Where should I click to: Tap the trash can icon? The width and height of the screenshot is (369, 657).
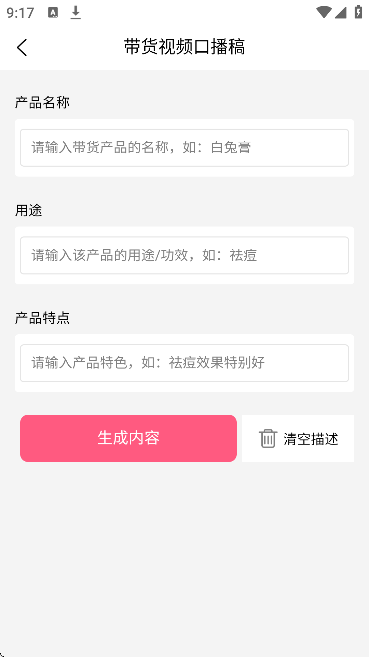(268, 438)
